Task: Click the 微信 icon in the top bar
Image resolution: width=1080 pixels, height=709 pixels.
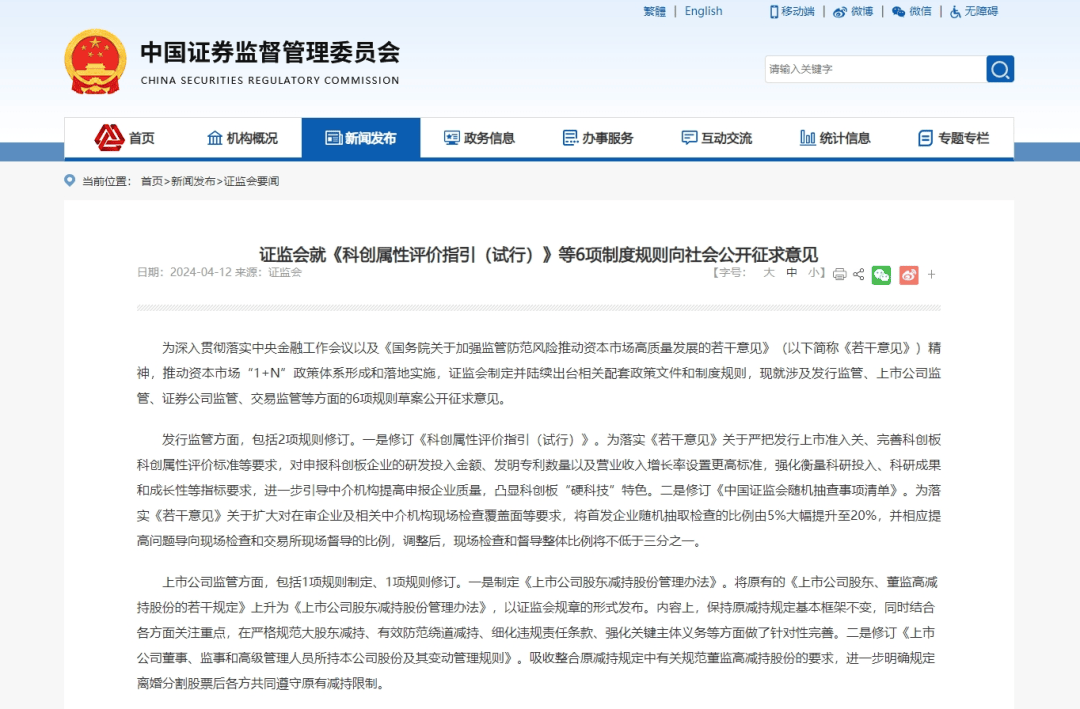Action: 898,11
